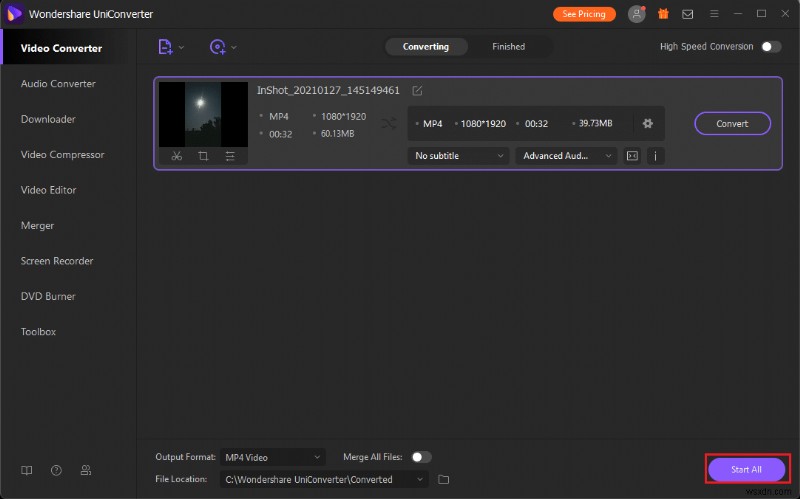The width and height of the screenshot is (800, 499).
Task: Click the Convert button for the video
Action: (x=732, y=123)
